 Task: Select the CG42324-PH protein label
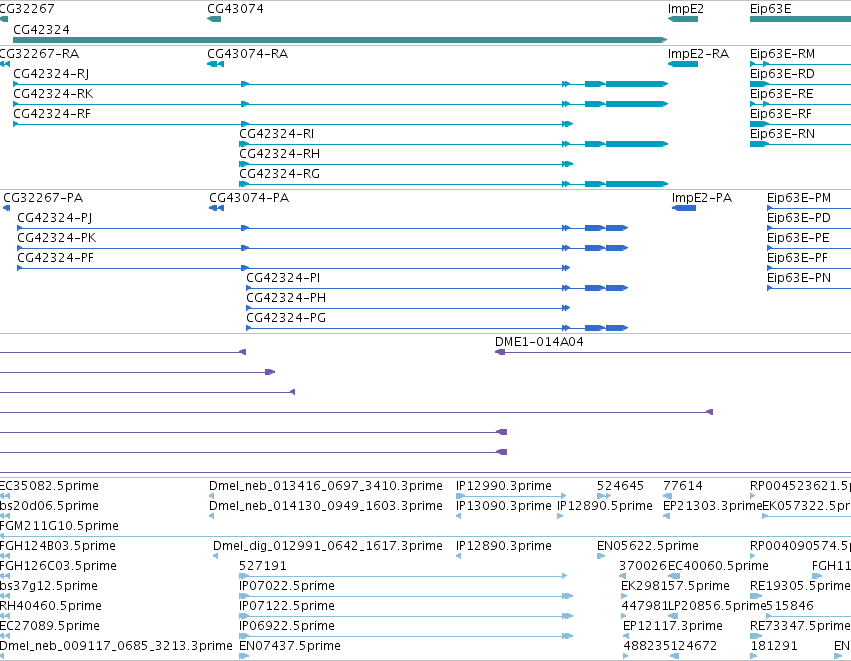pos(286,298)
